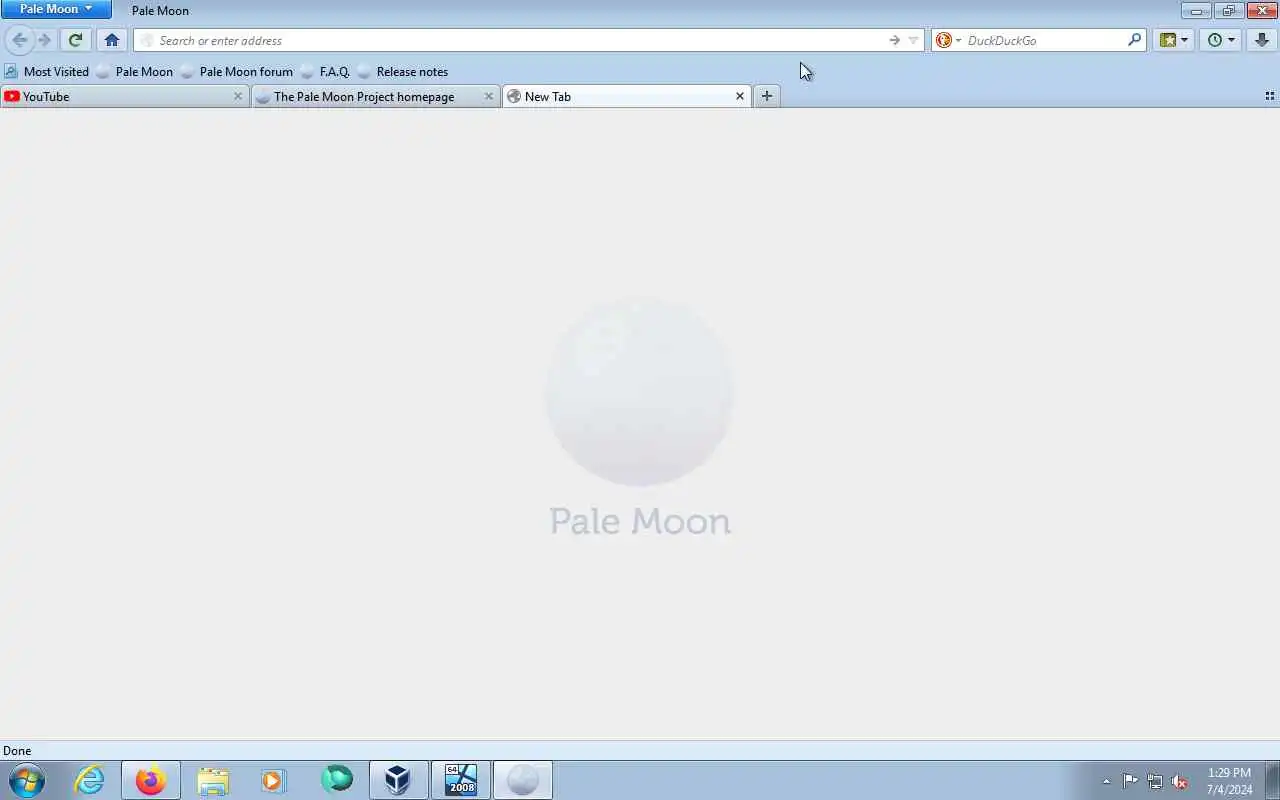Open the Pale Moon forum bookmark
Screen dimensions: 1280x800
point(237,71)
